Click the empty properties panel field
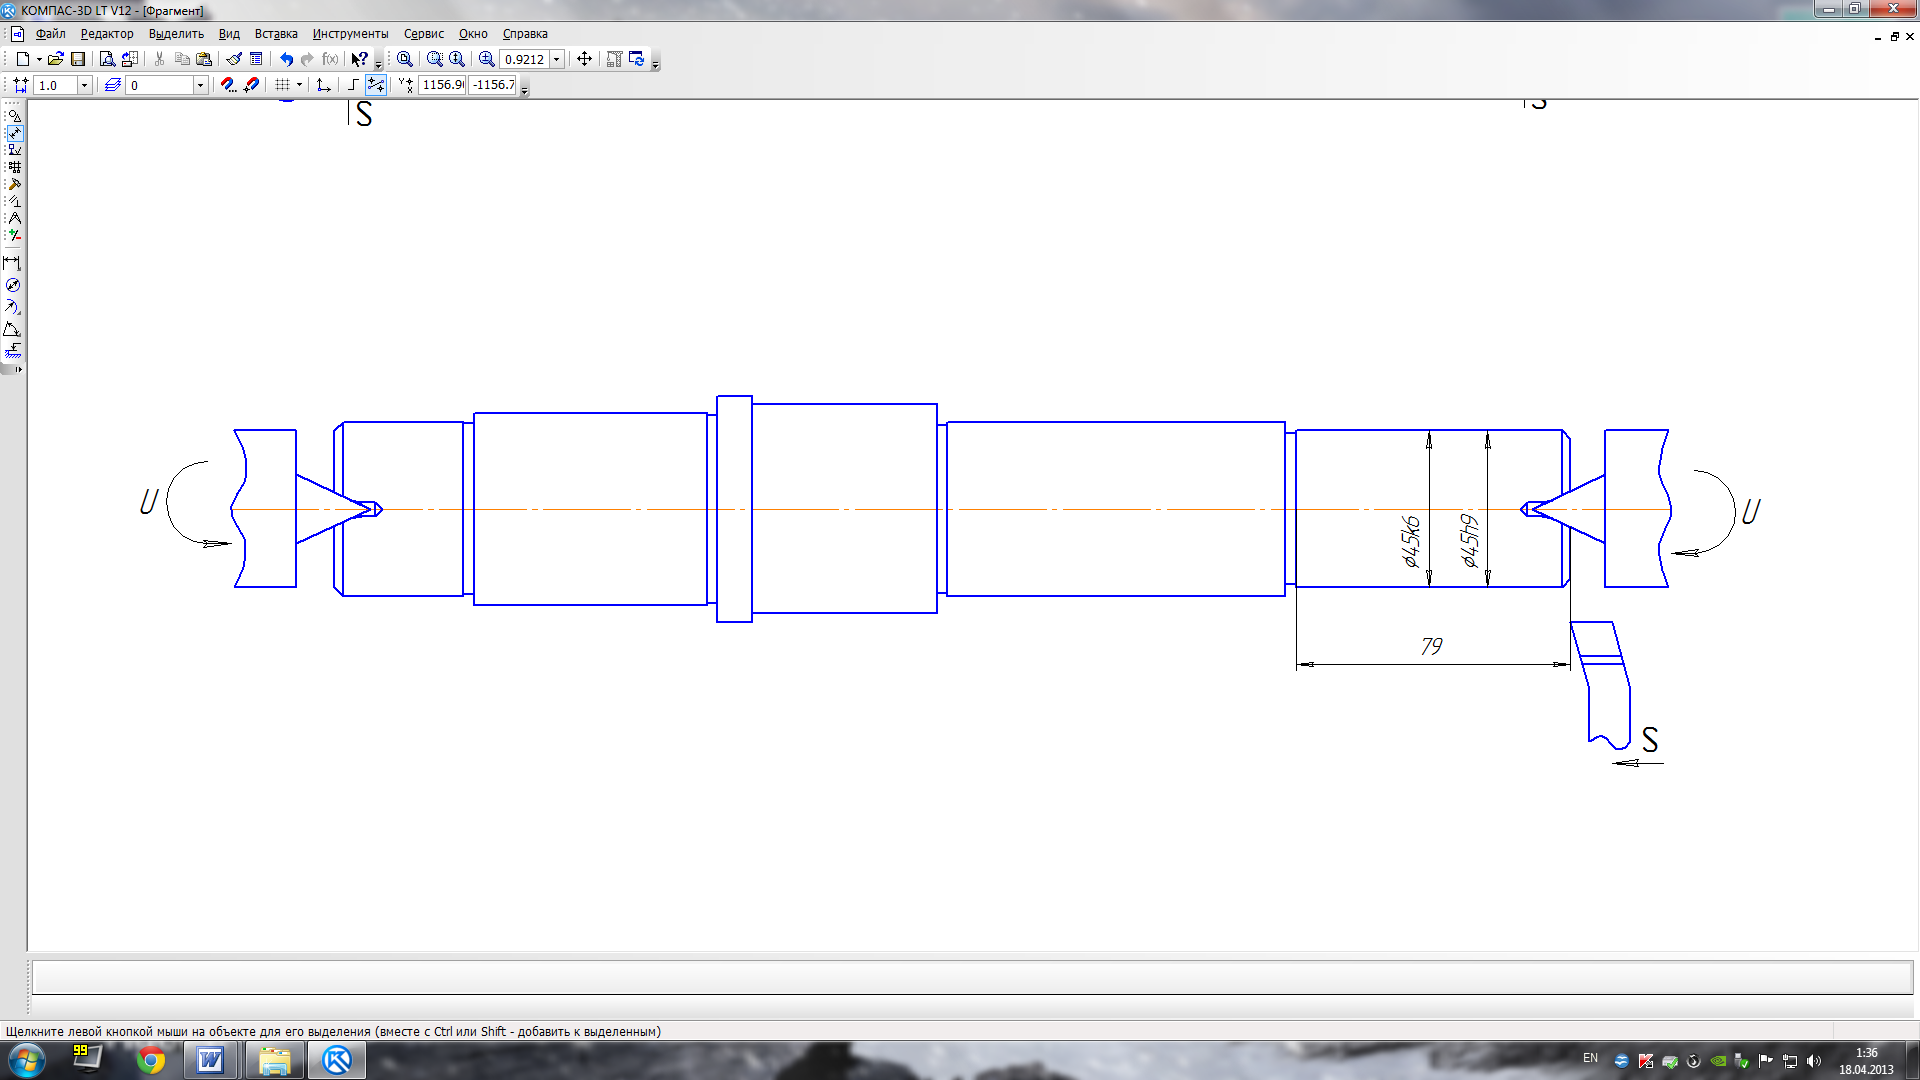 pyautogui.click(x=972, y=977)
